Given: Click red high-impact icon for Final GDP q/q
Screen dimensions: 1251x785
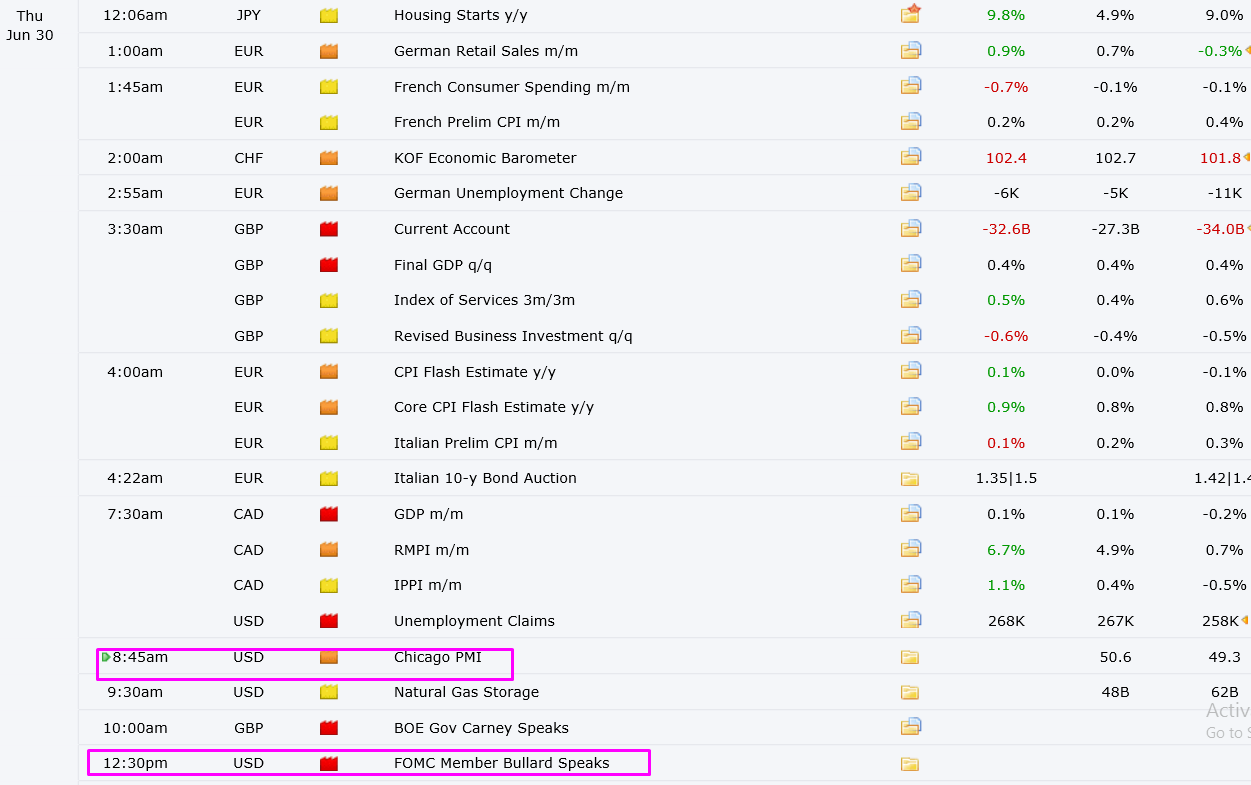Looking at the screenshot, I should (329, 265).
